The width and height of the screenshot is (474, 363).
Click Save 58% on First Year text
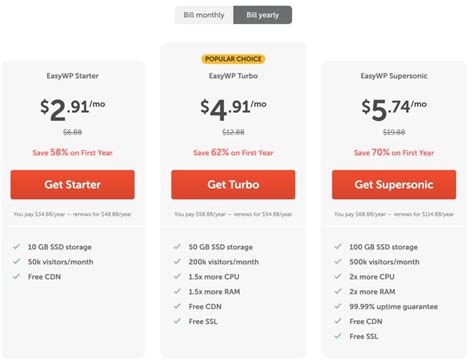pyautogui.click(x=72, y=153)
